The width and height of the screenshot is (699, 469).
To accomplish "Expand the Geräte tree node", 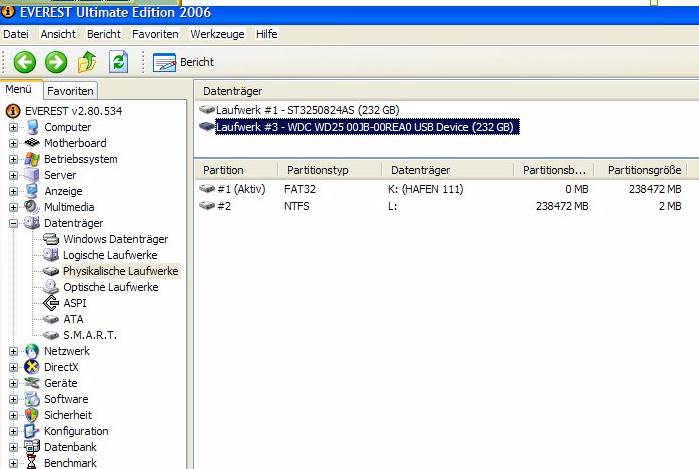I will (x=13, y=383).
